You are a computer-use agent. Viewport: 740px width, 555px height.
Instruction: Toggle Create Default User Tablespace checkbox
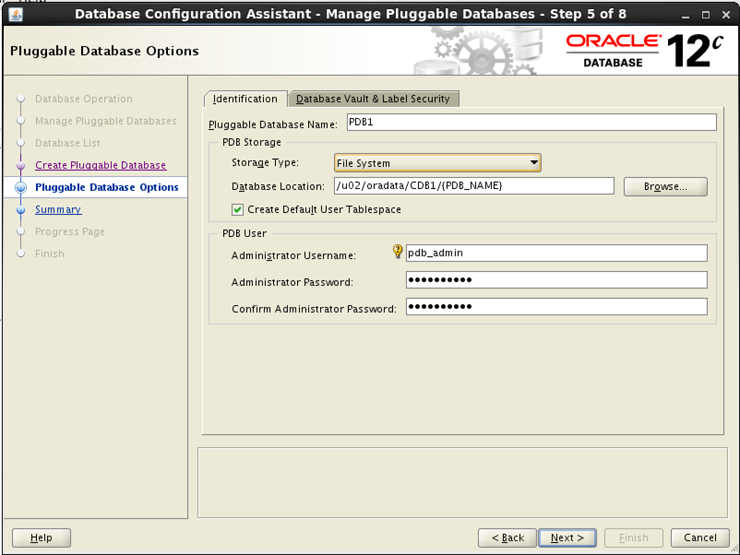click(237, 210)
